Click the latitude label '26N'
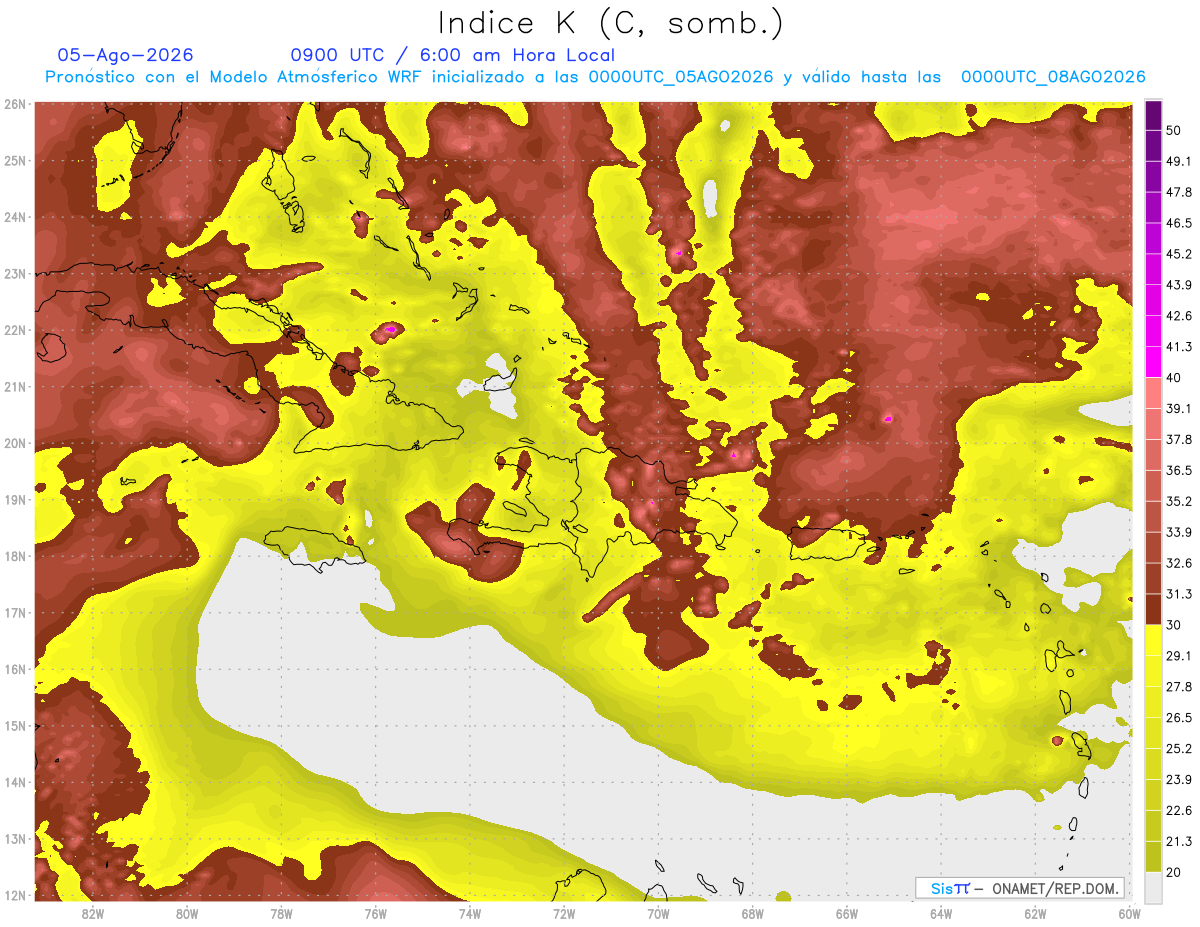Image resolution: width=1200 pixels, height=927 pixels. (x=15, y=104)
